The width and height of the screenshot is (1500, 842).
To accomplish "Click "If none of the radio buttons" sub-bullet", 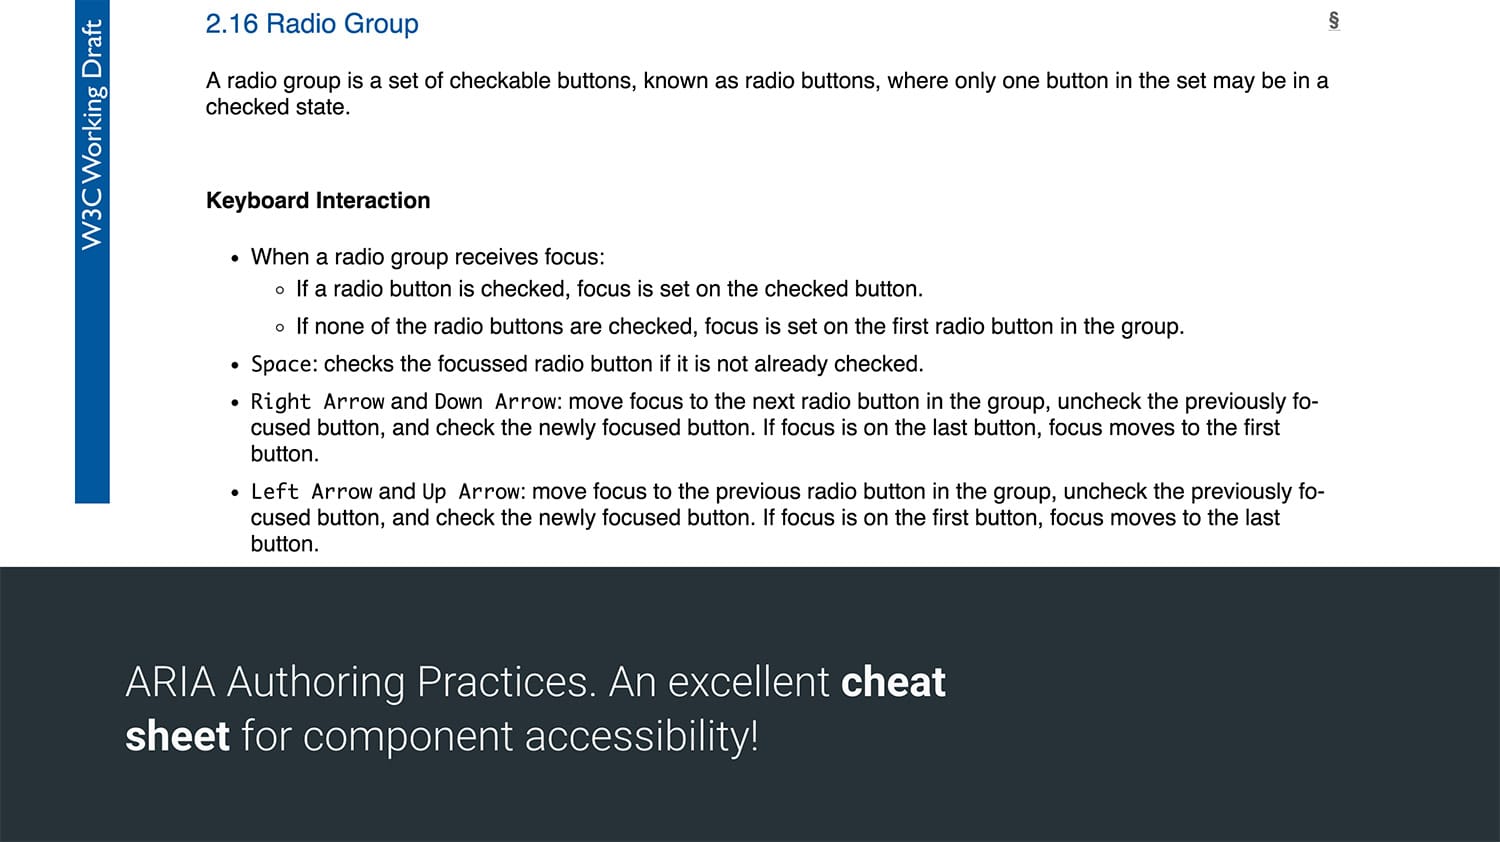I will 739,327.
